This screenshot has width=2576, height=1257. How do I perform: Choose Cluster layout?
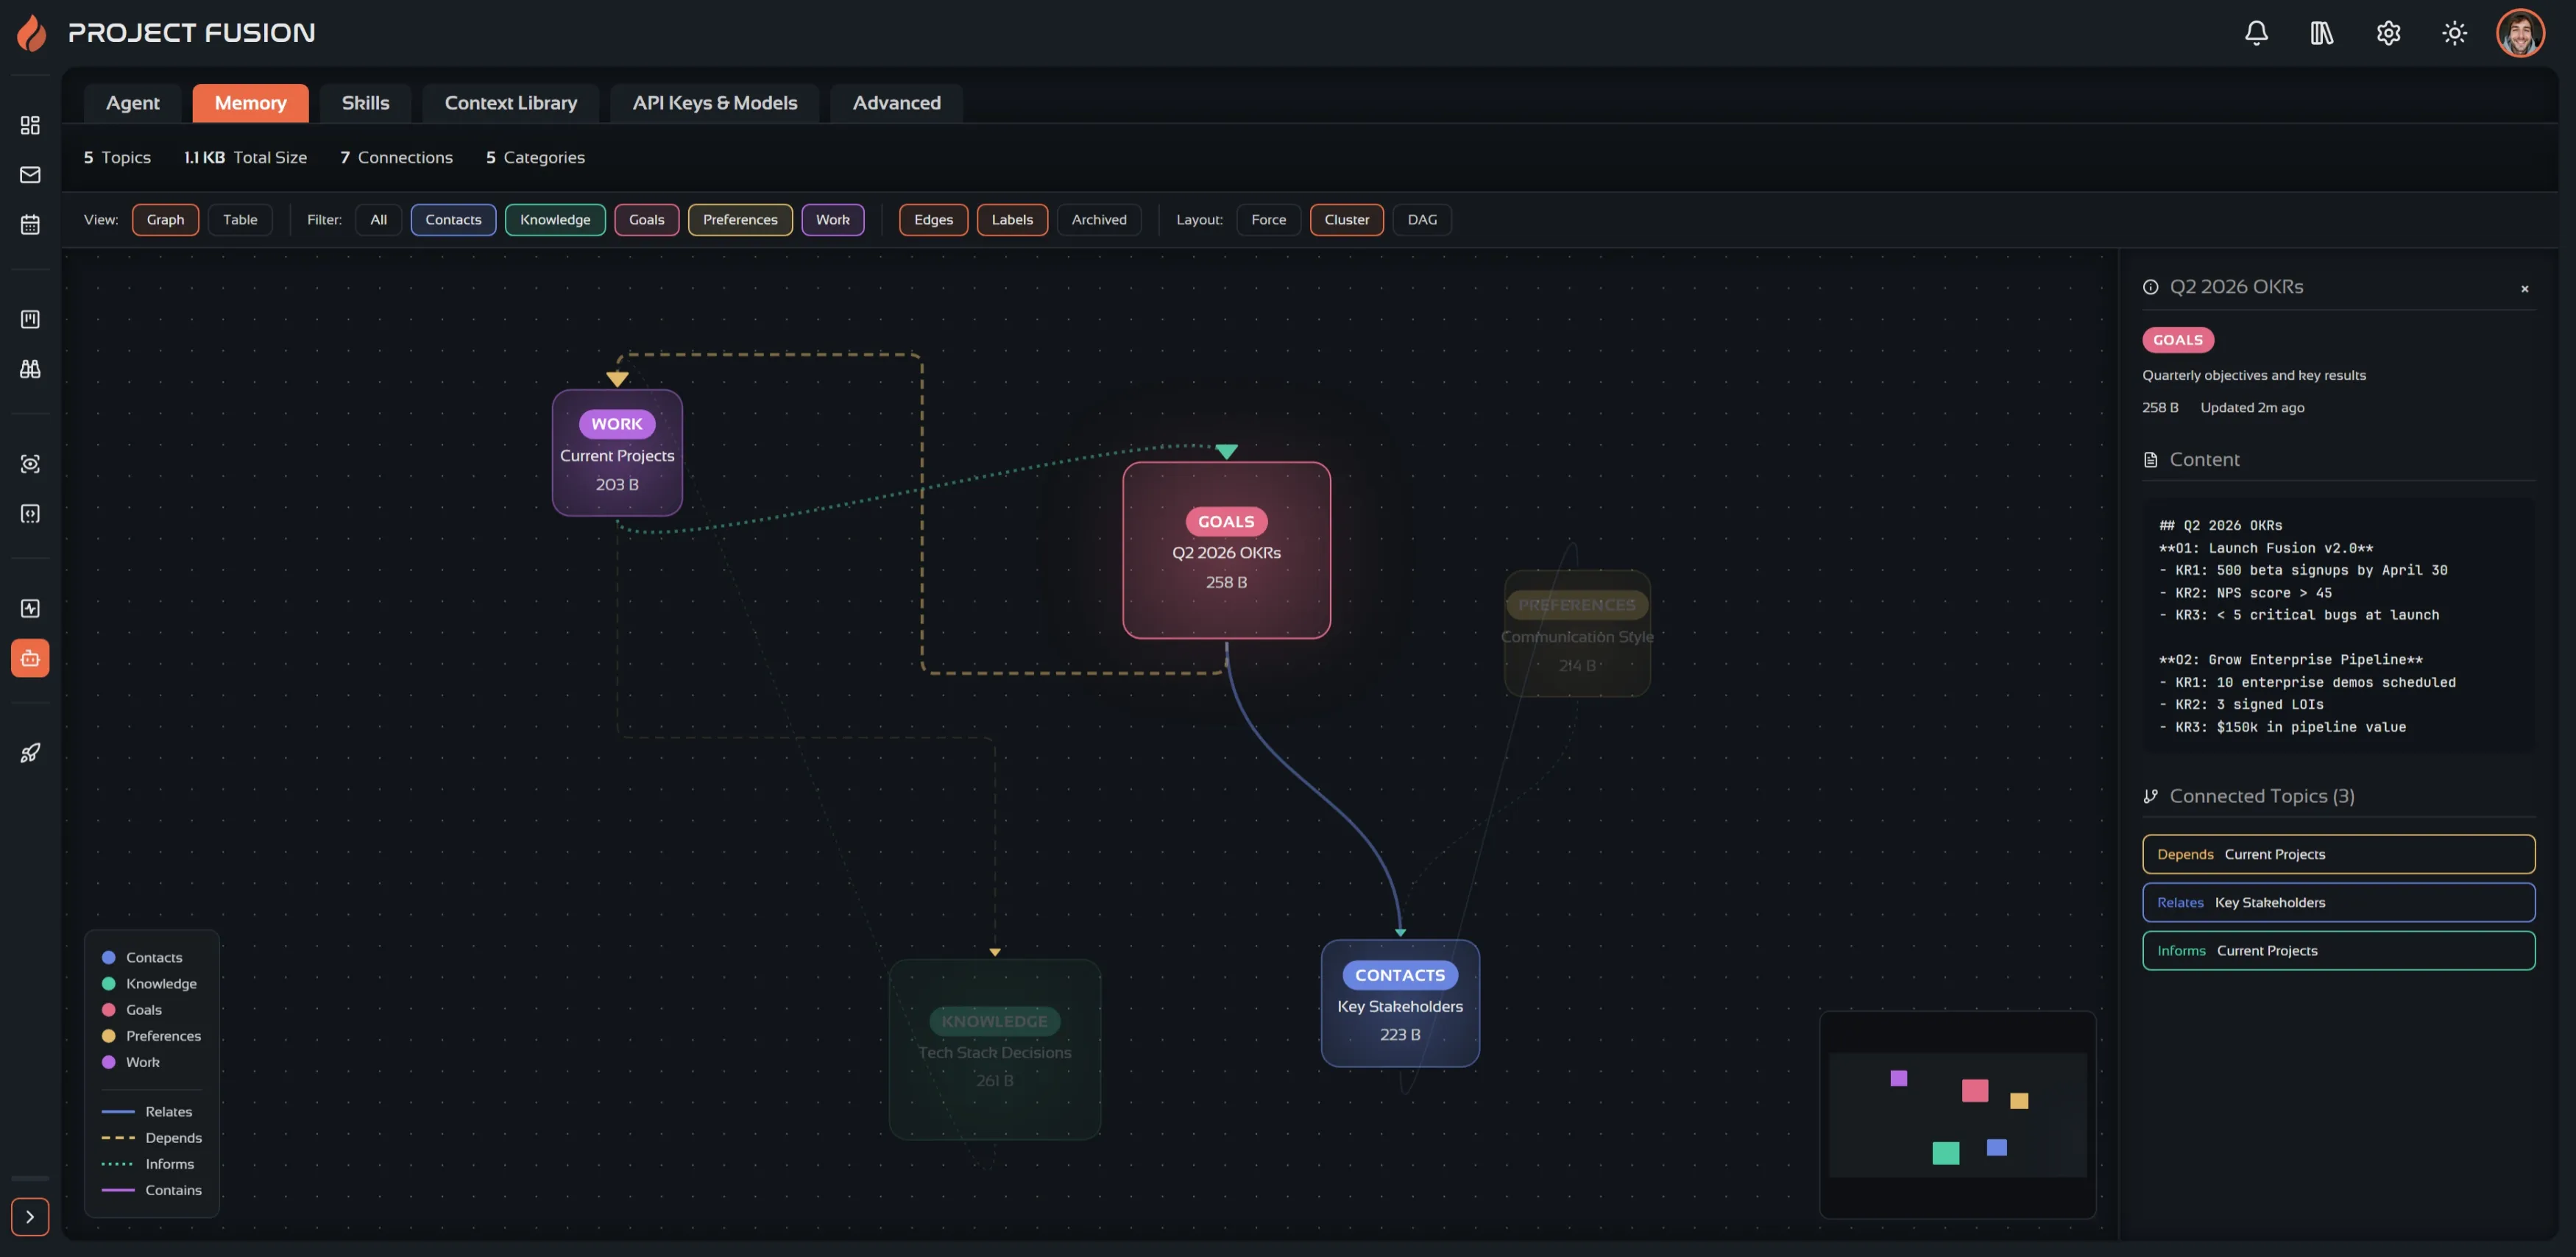(1346, 220)
